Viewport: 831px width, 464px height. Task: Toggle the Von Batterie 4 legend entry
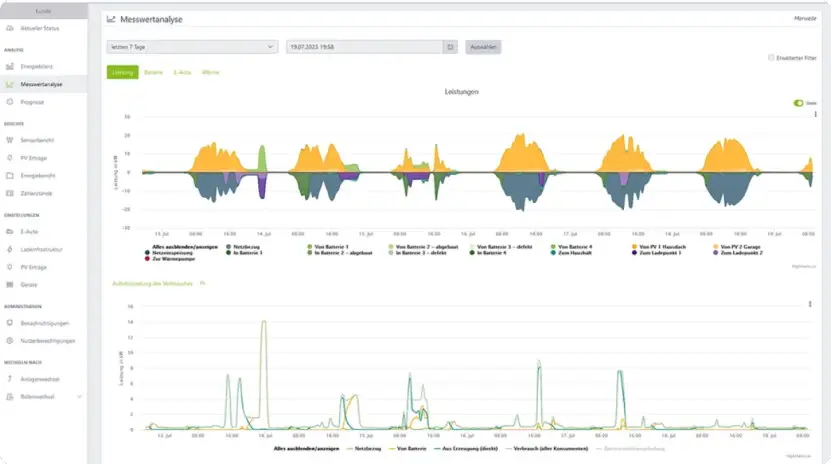point(571,247)
